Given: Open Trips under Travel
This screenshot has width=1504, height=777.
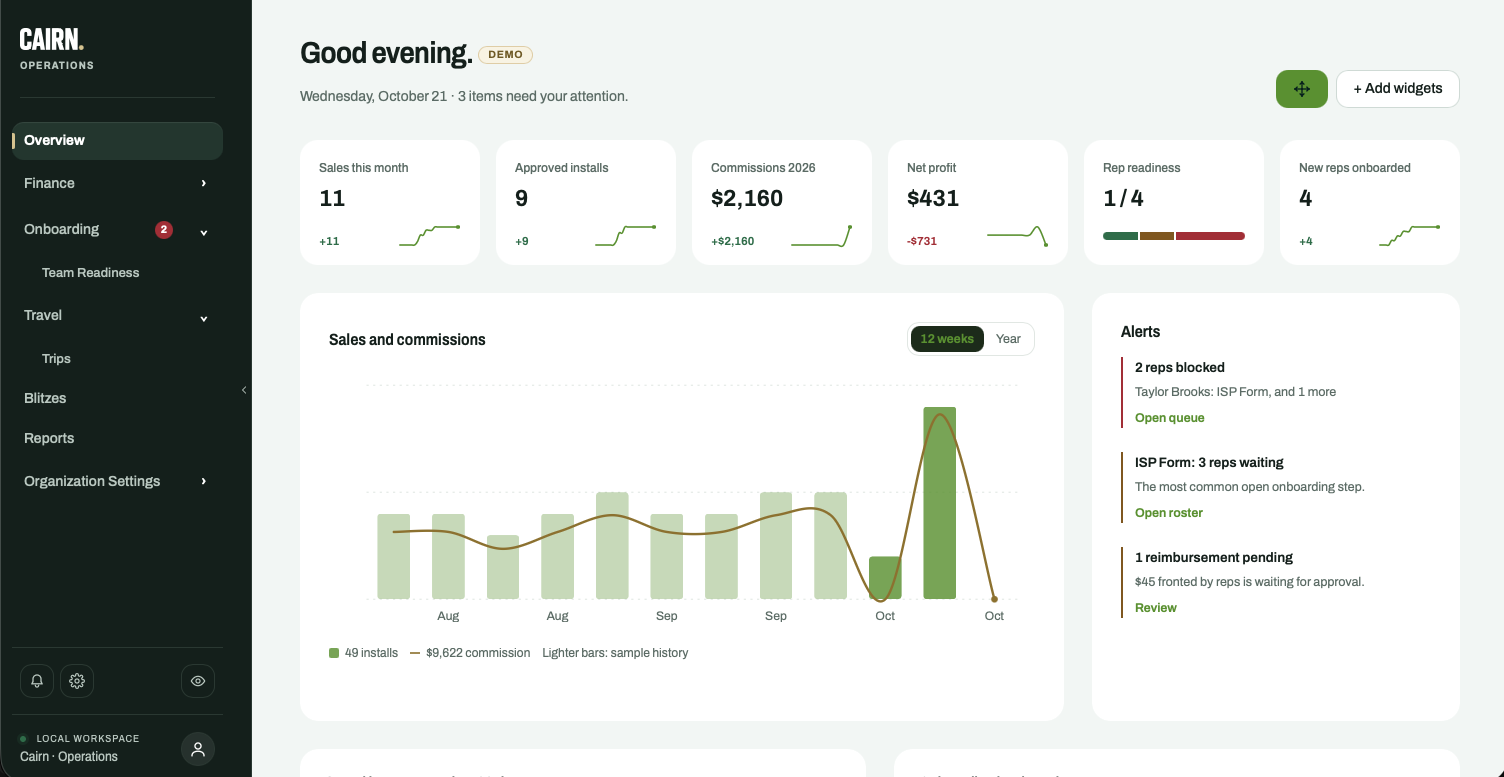Looking at the screenshot, I should [x=56, y=359].
